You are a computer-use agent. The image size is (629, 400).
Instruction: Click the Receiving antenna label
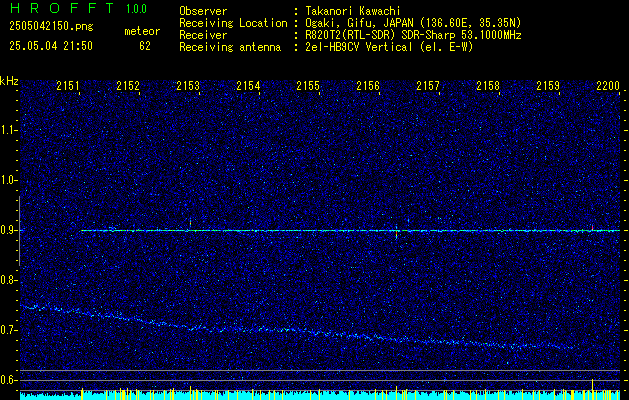230,47
